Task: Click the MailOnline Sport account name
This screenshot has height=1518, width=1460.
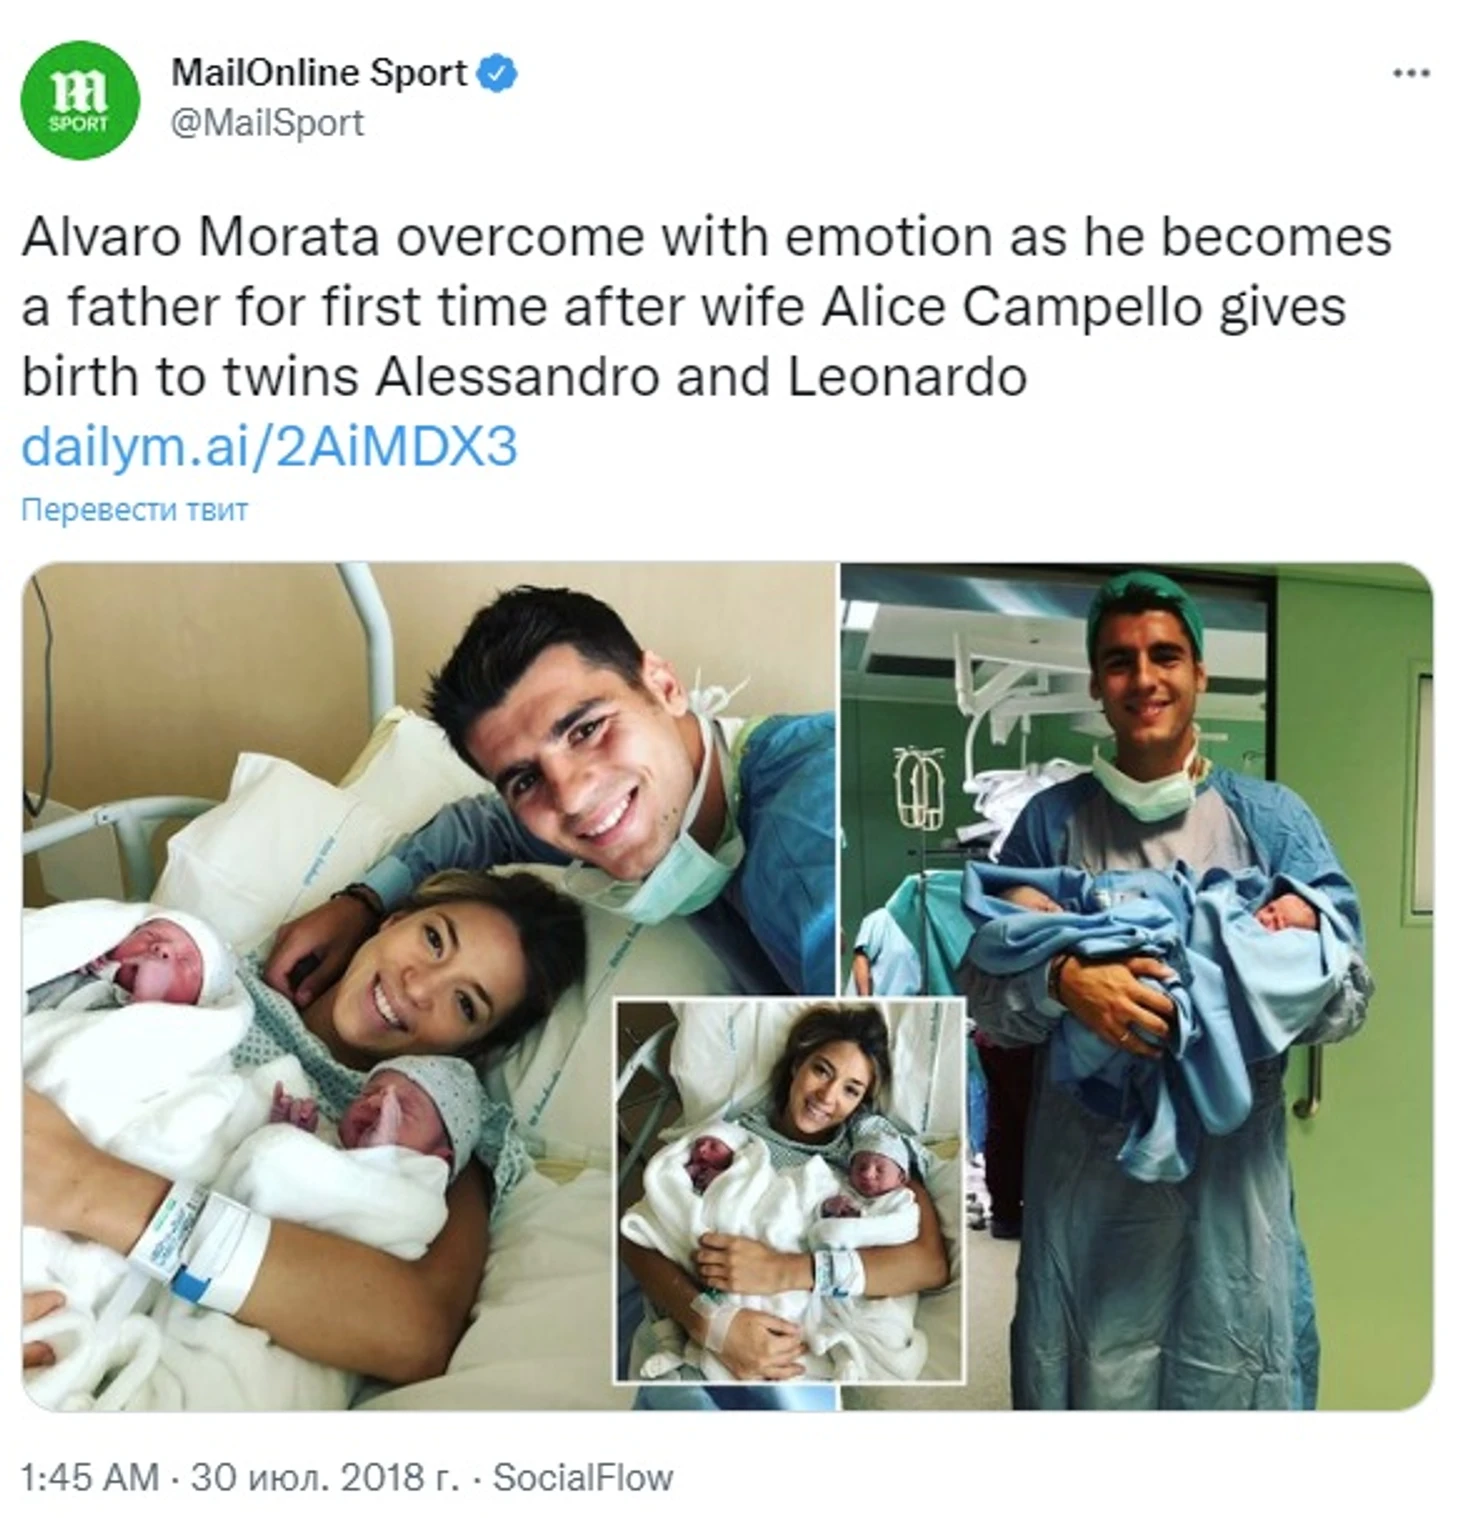Action: pyautogui.click(x=318, y=73)
